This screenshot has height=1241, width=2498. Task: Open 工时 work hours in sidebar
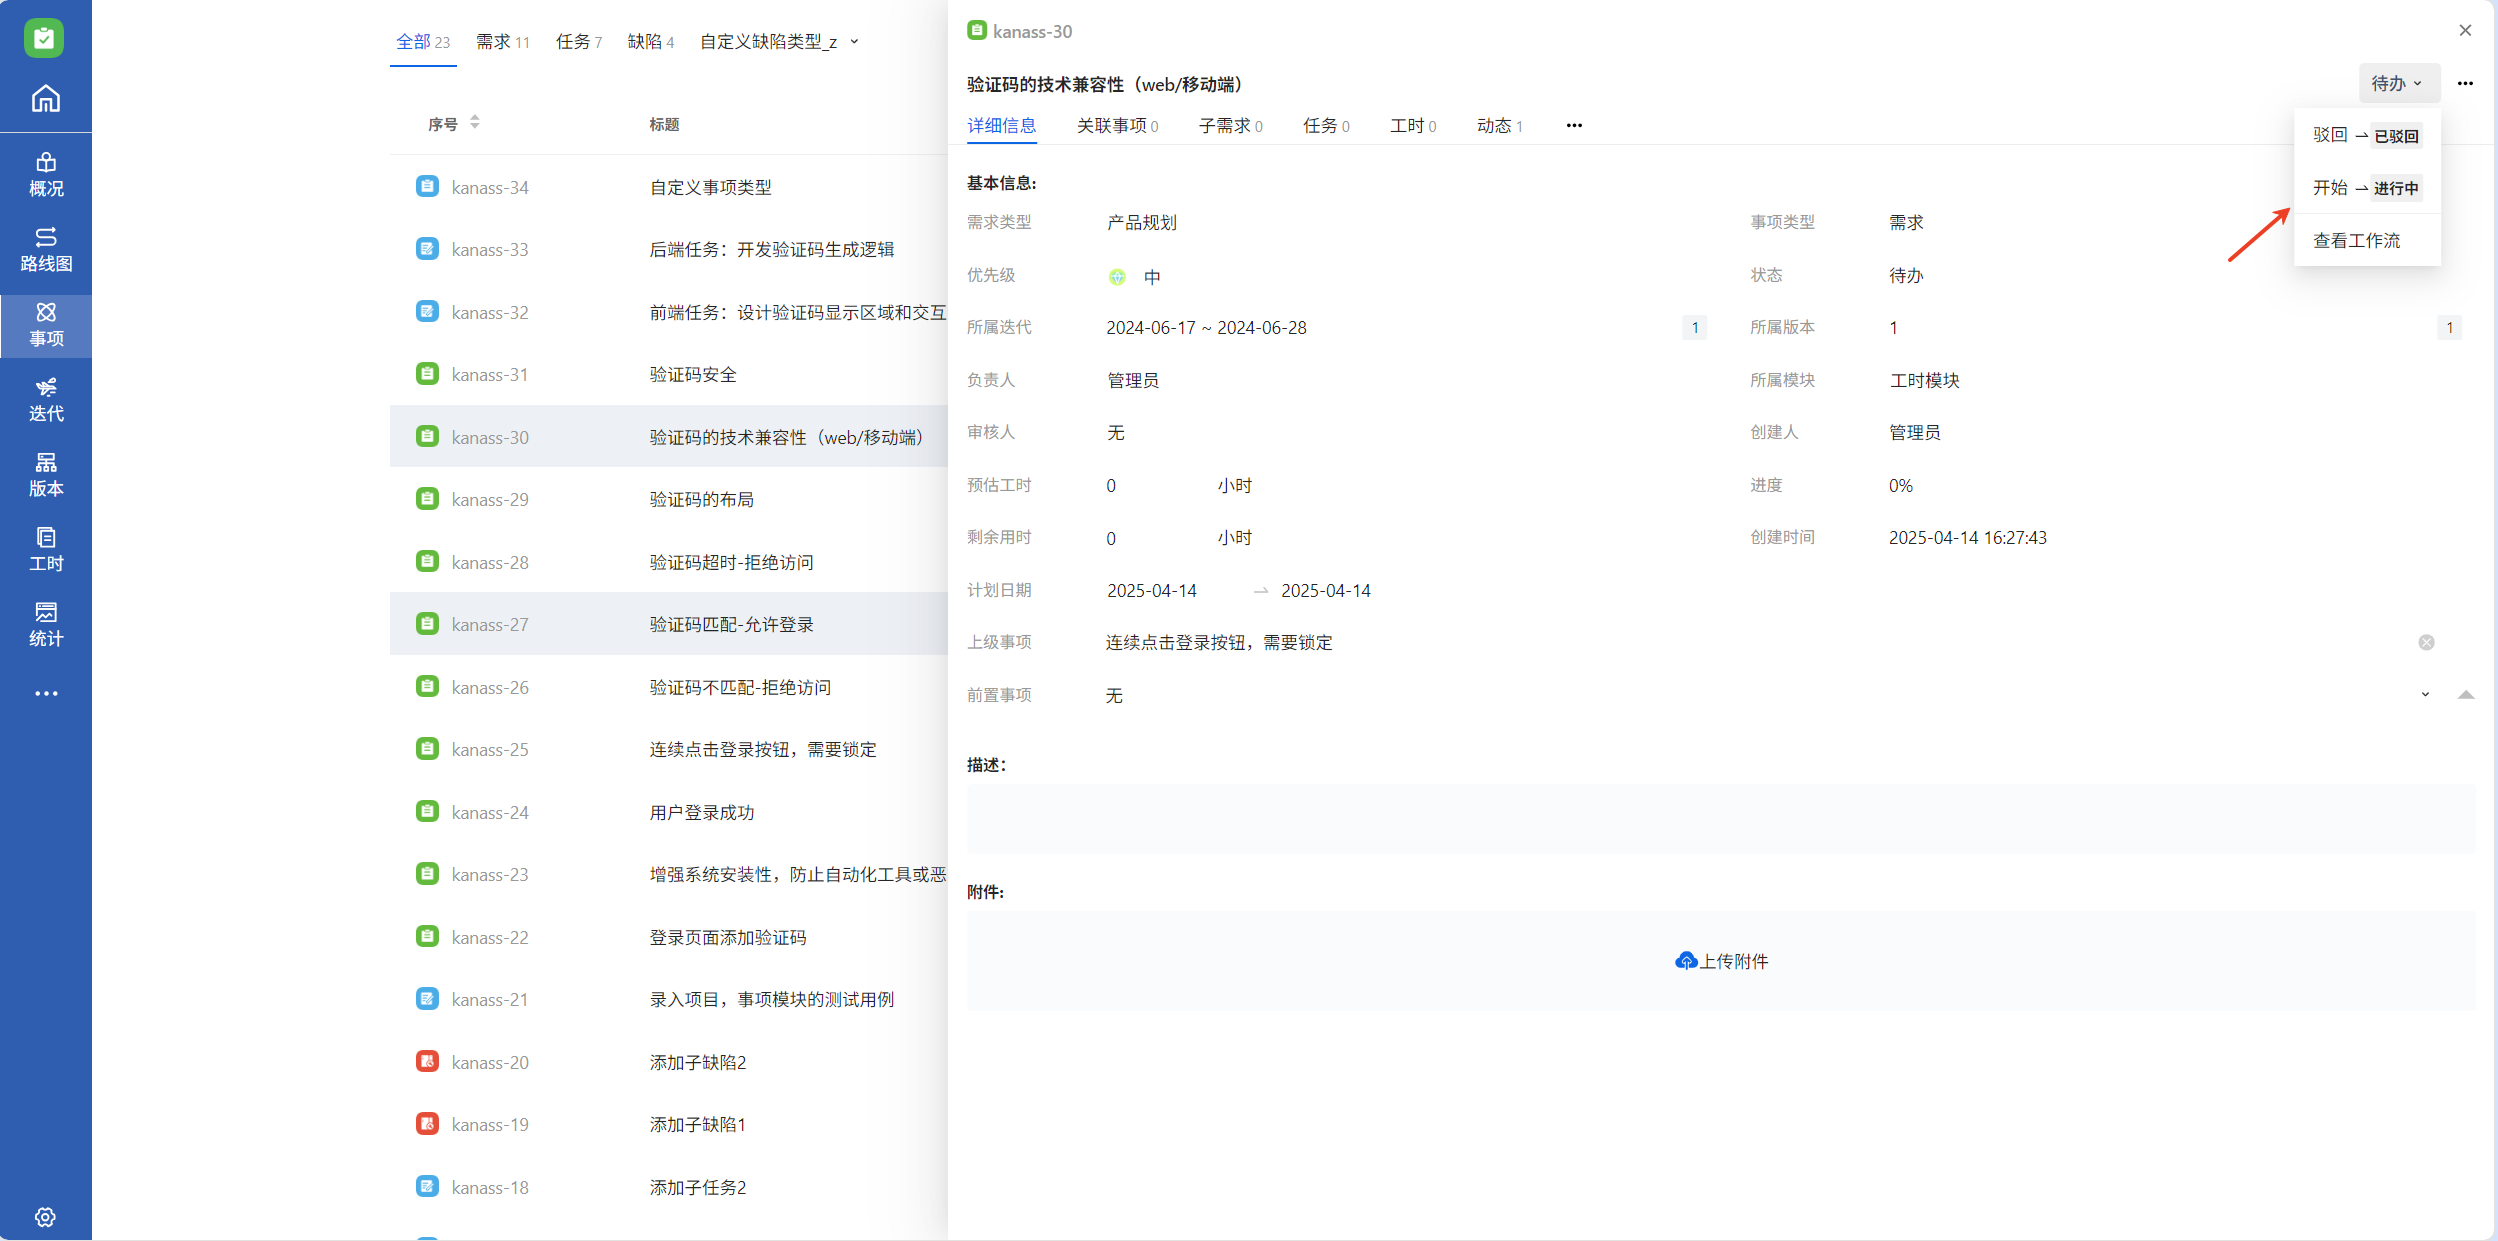pyautogui.click(x=46, y=549)
